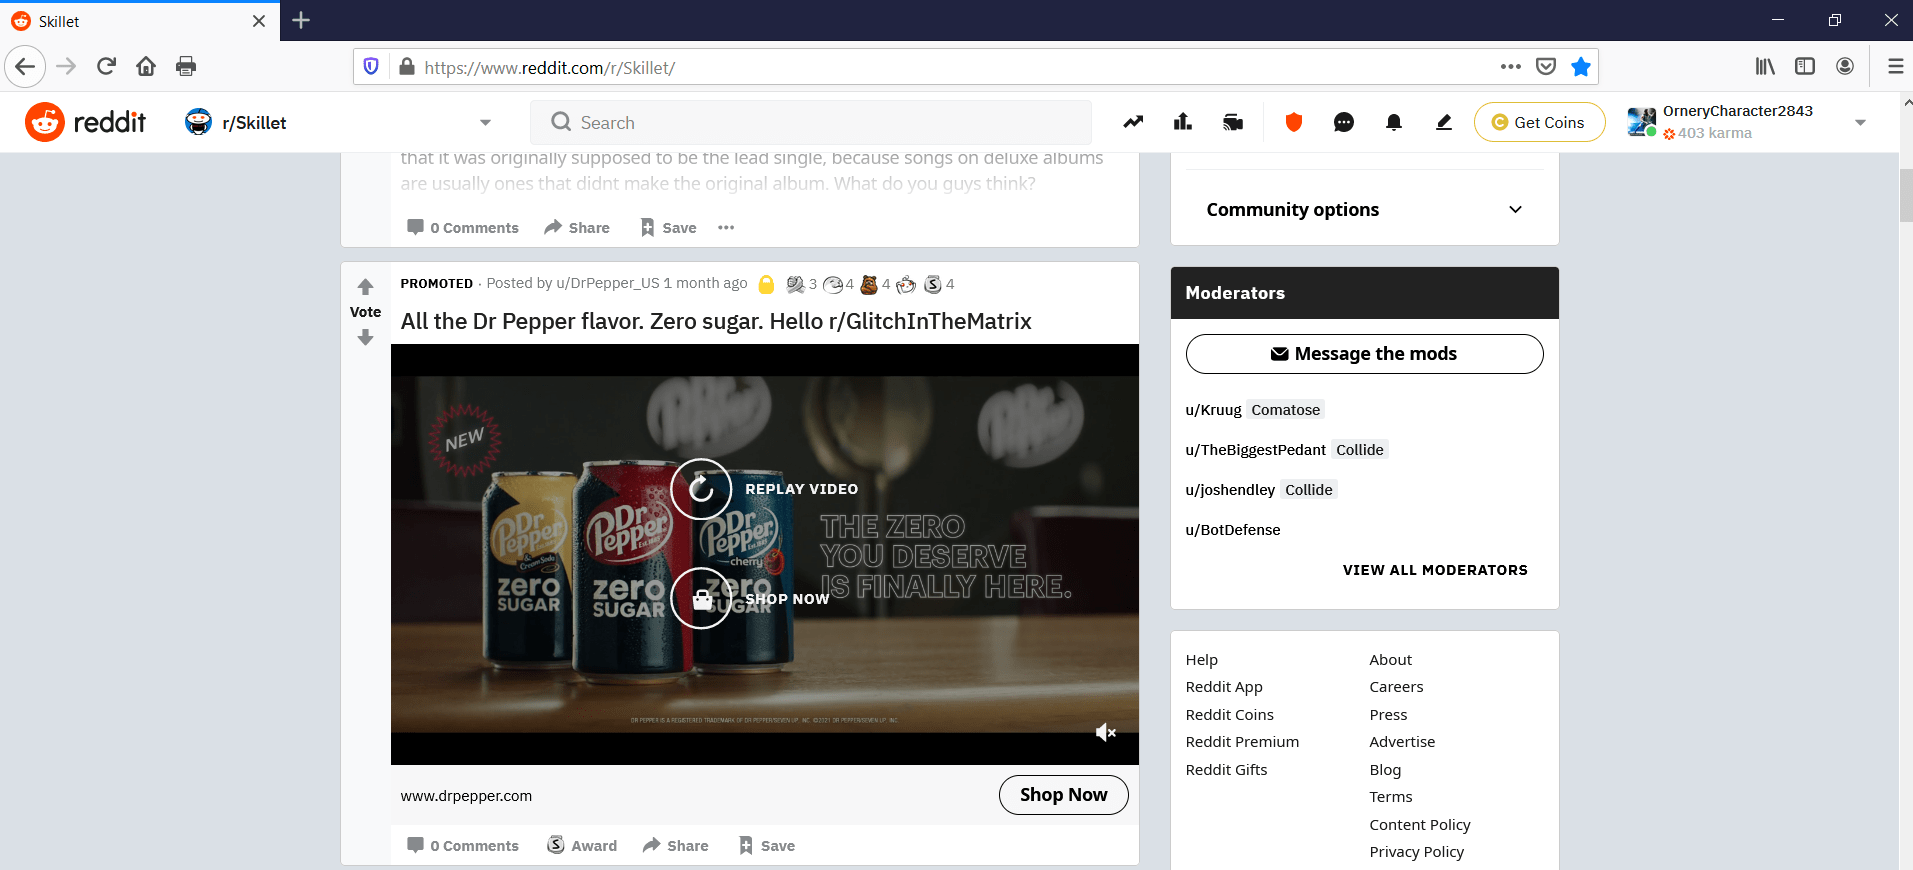Open moderator u/TheBiggestPedant profile
Image resolution: width=1913 pixels, height=870 pixels.
[1255, 450]
